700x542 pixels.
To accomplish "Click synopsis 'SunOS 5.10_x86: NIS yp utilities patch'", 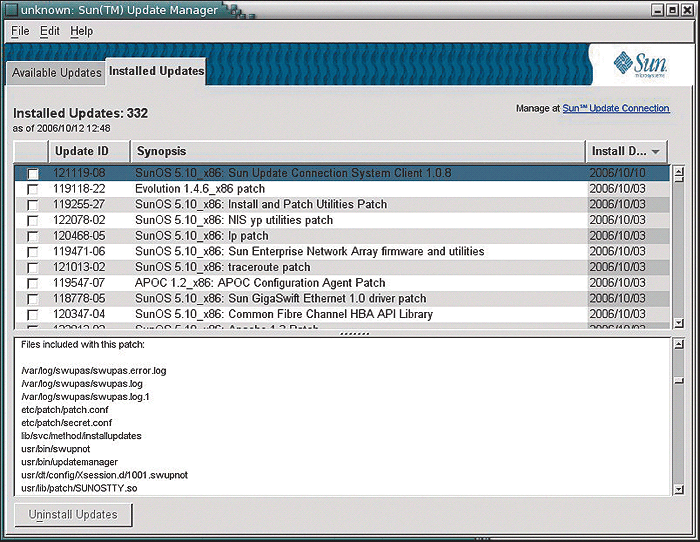I will (234, 220).
